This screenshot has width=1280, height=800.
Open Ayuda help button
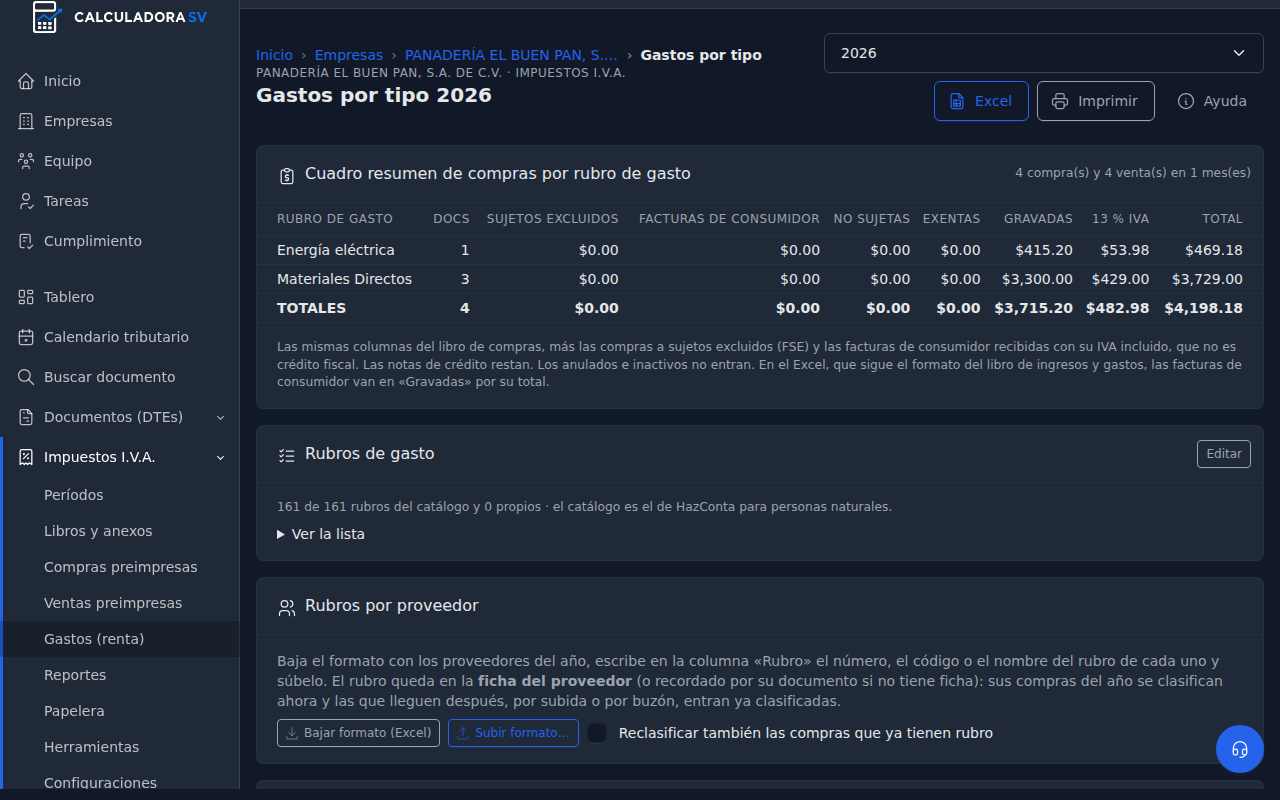coord(1213,101)
